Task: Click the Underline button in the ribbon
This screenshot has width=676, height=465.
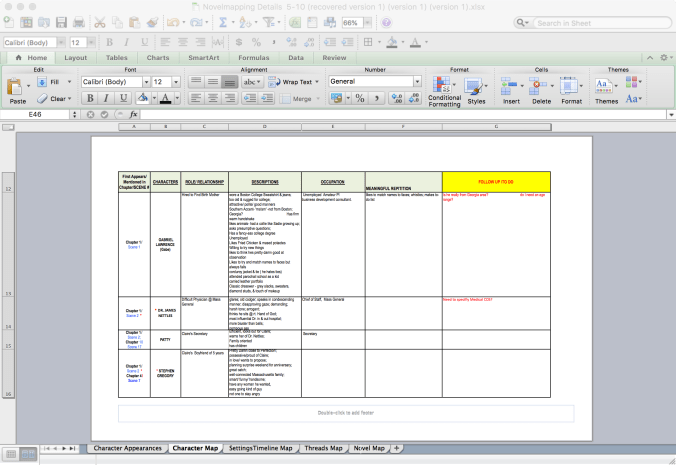Action: 124,98
